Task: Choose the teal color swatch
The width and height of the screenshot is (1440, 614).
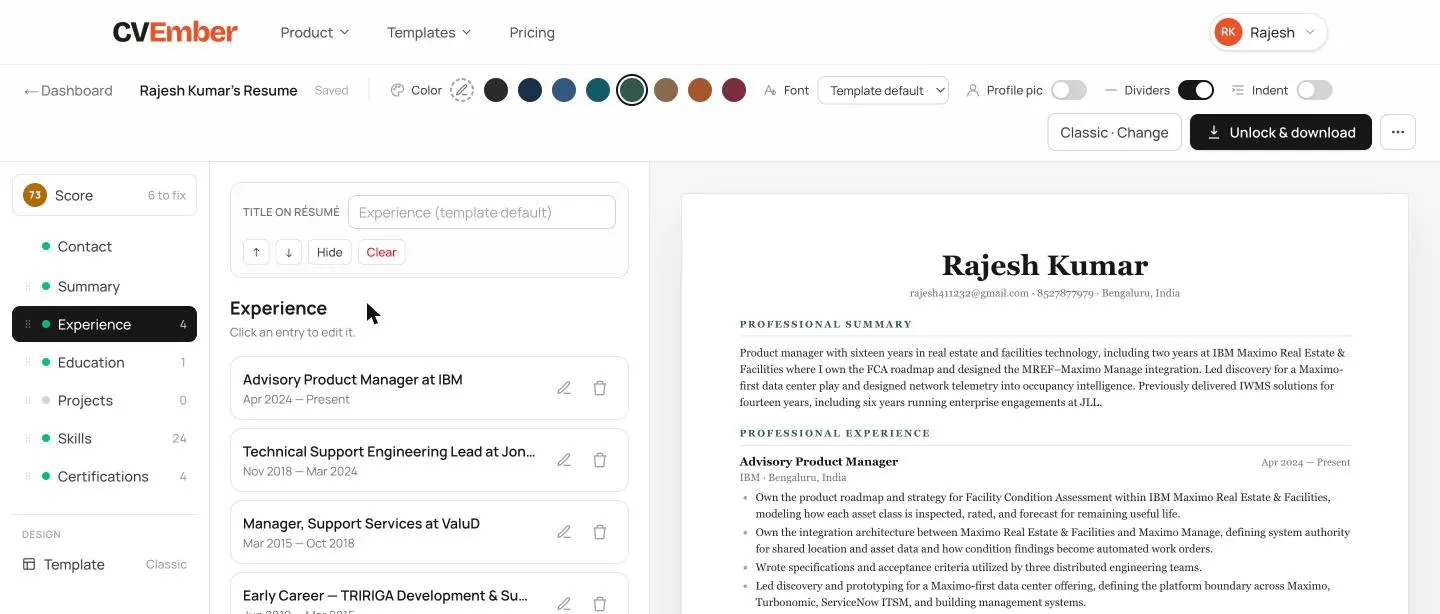Action: pos(598,90)
